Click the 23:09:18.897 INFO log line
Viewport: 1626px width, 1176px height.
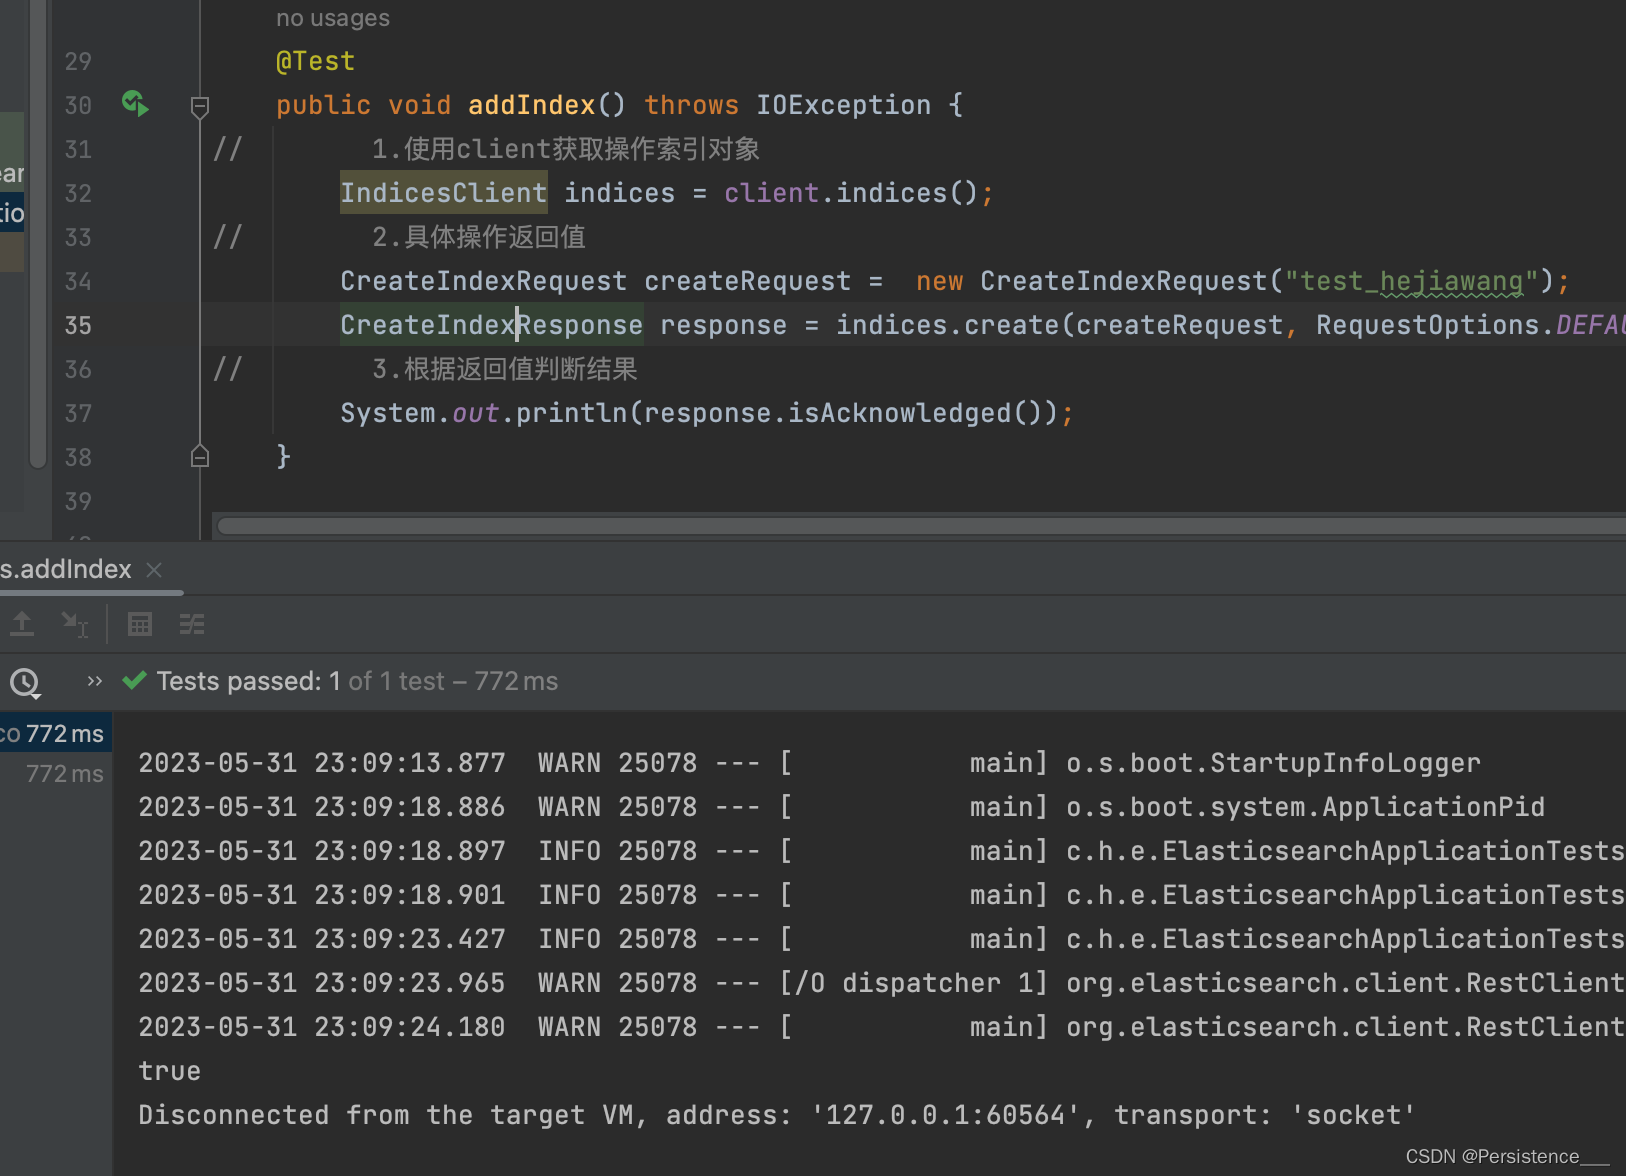tap(881, 851)
